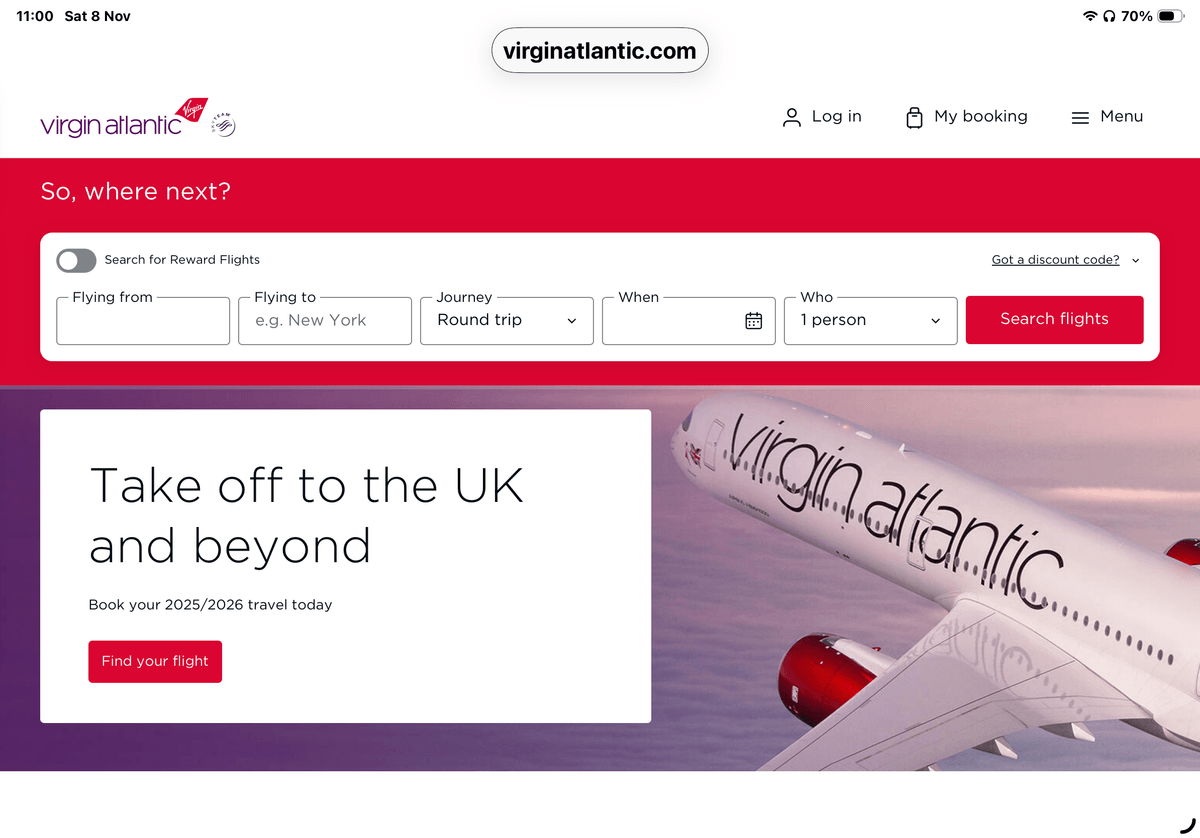This screenshot has height=838, width=1200.
Task: Tap the battery indicator in status bar
Action: coord(1171,16)
